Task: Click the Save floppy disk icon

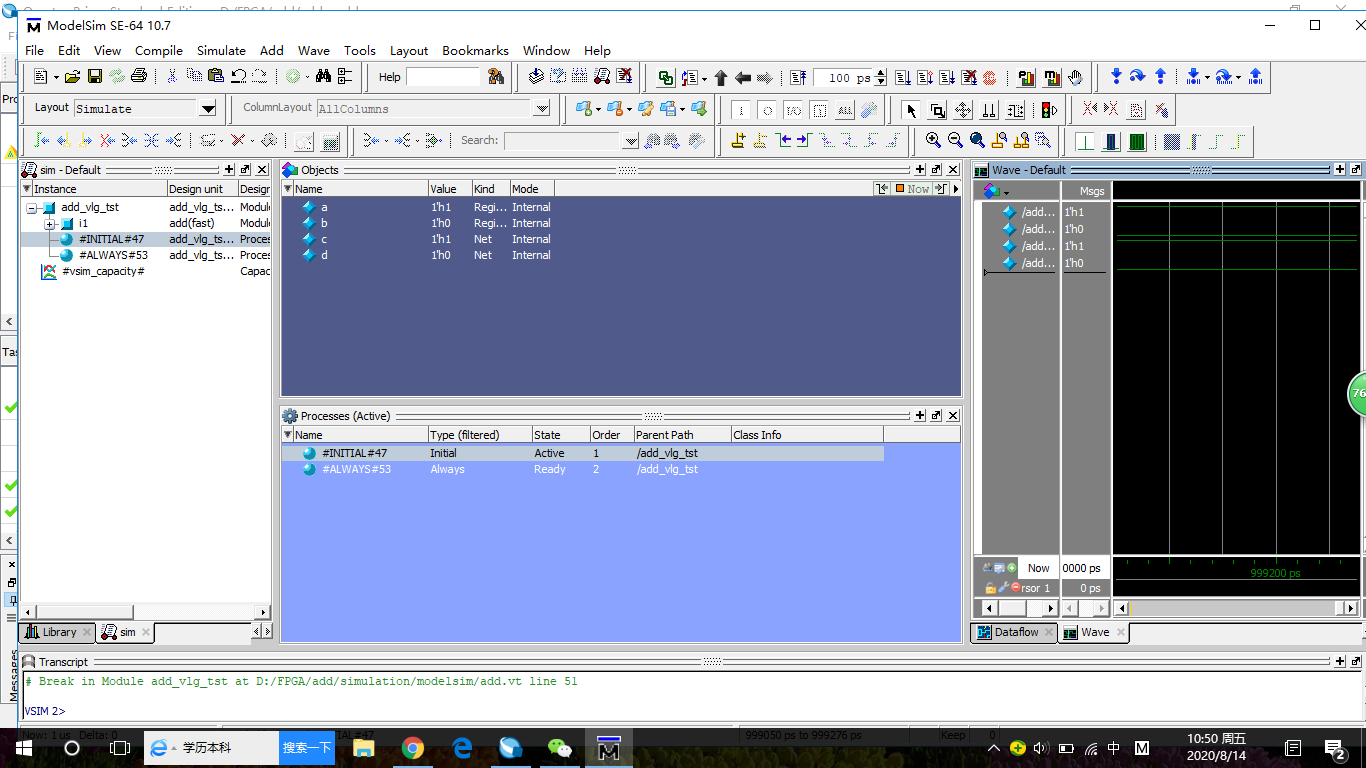Action: (x=95, y=77)
